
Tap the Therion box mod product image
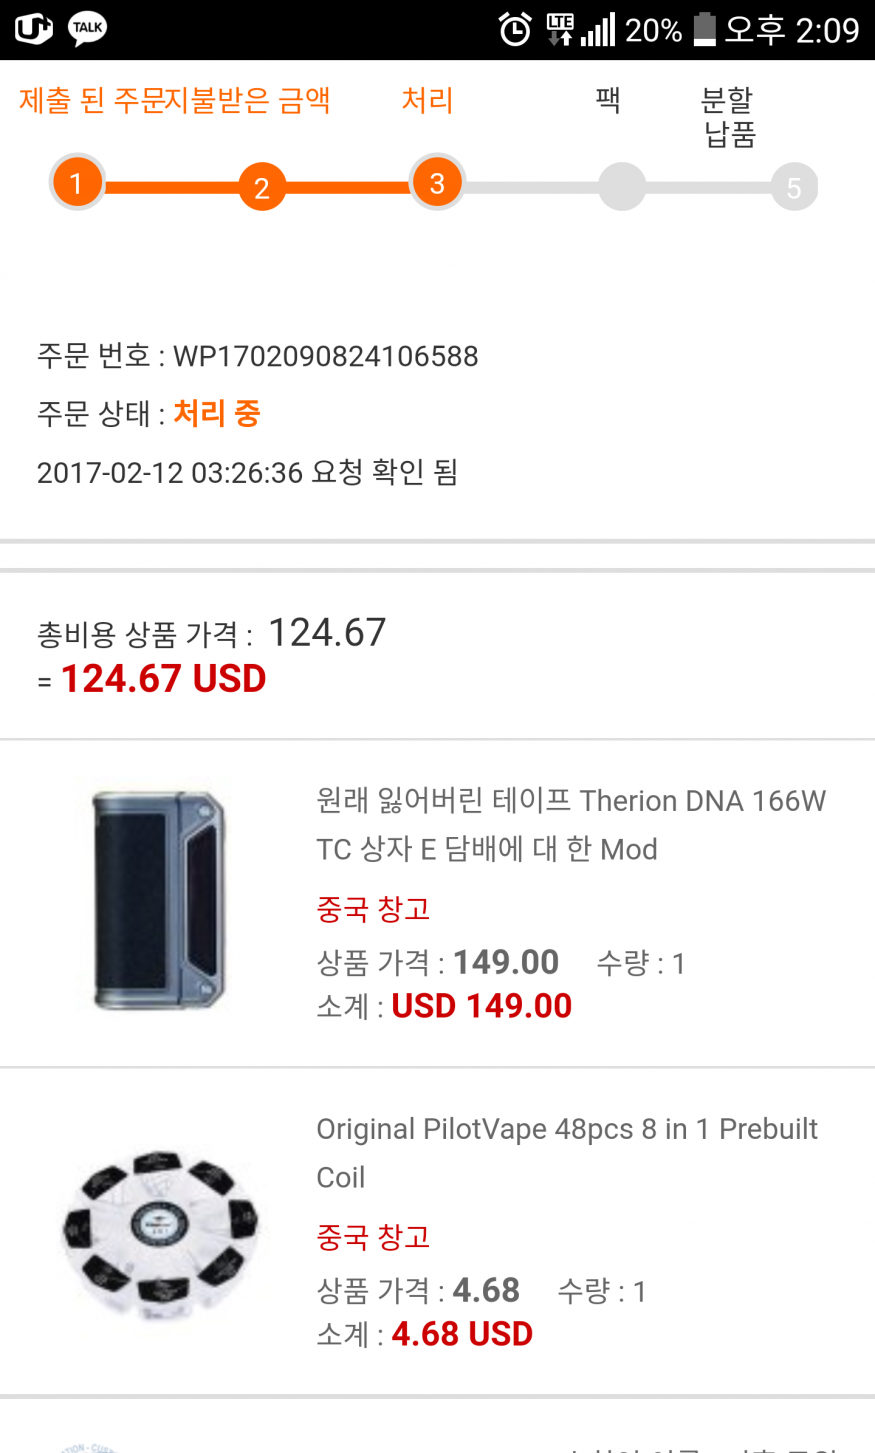160,900
